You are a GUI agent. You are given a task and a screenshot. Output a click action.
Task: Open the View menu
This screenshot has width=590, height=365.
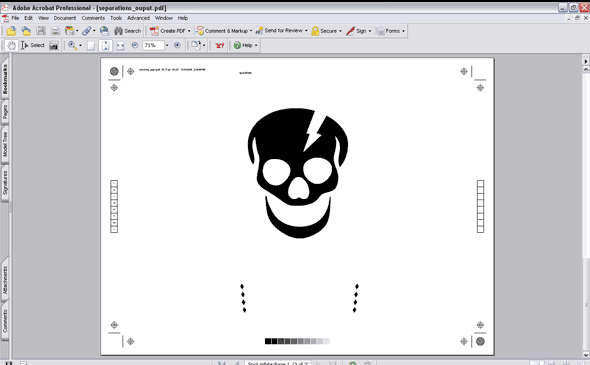pyautogui.click(x=43, y=18)
